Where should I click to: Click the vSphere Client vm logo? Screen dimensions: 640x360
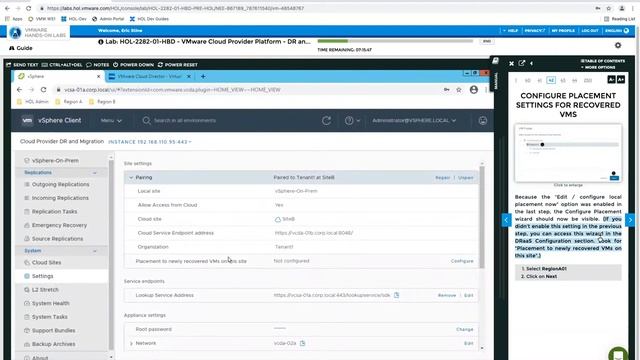(x=27, y=120)
